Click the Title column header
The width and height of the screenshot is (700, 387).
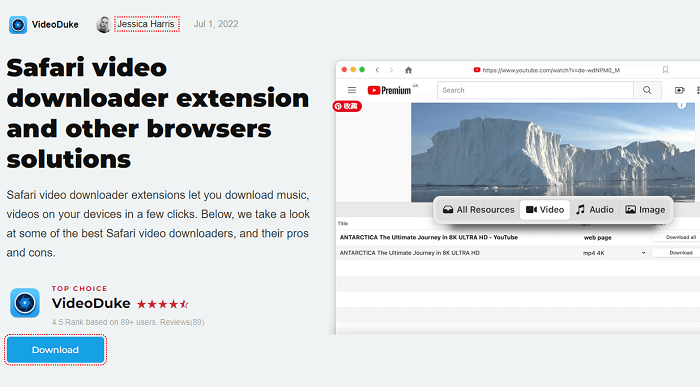click(x=343, y=223)
